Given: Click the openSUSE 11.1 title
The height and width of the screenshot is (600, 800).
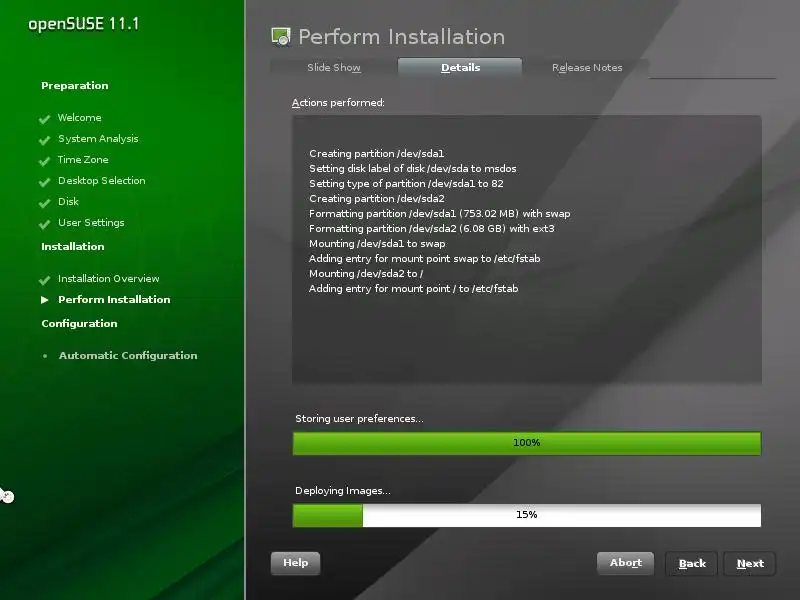Looking at the screenshot, I should (x=84, y=24).
